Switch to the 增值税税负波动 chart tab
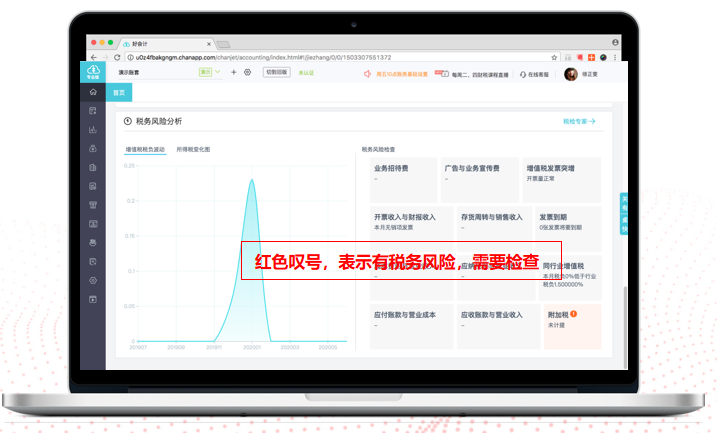717x433 pixels. pyautogui.click(x=146, y=149)
